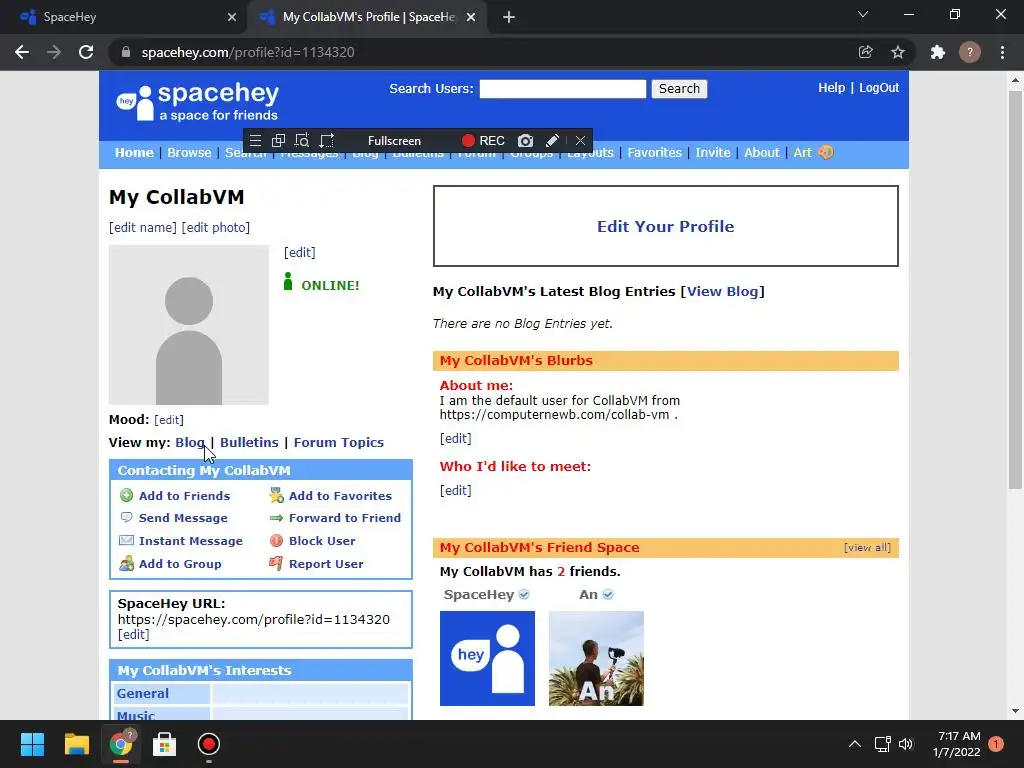The width and height of the screenshot is (1024, 768).
Task: Click the Report User flag icon
Action: tap(276, 563)
